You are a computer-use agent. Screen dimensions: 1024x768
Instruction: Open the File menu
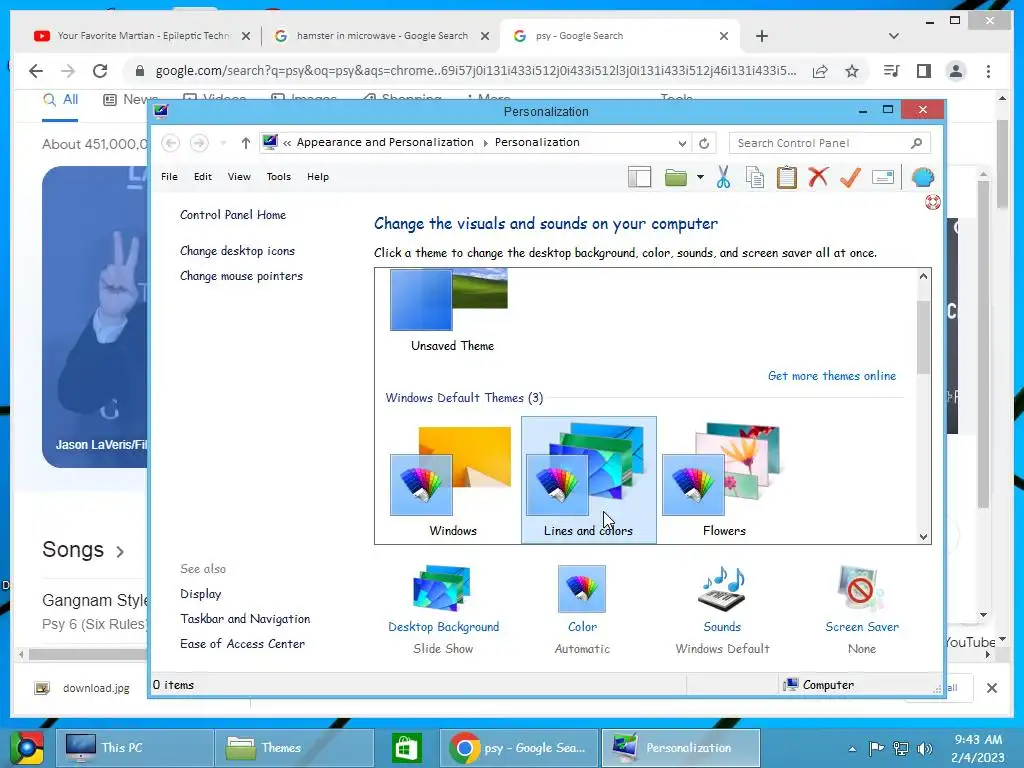[169, 176]
